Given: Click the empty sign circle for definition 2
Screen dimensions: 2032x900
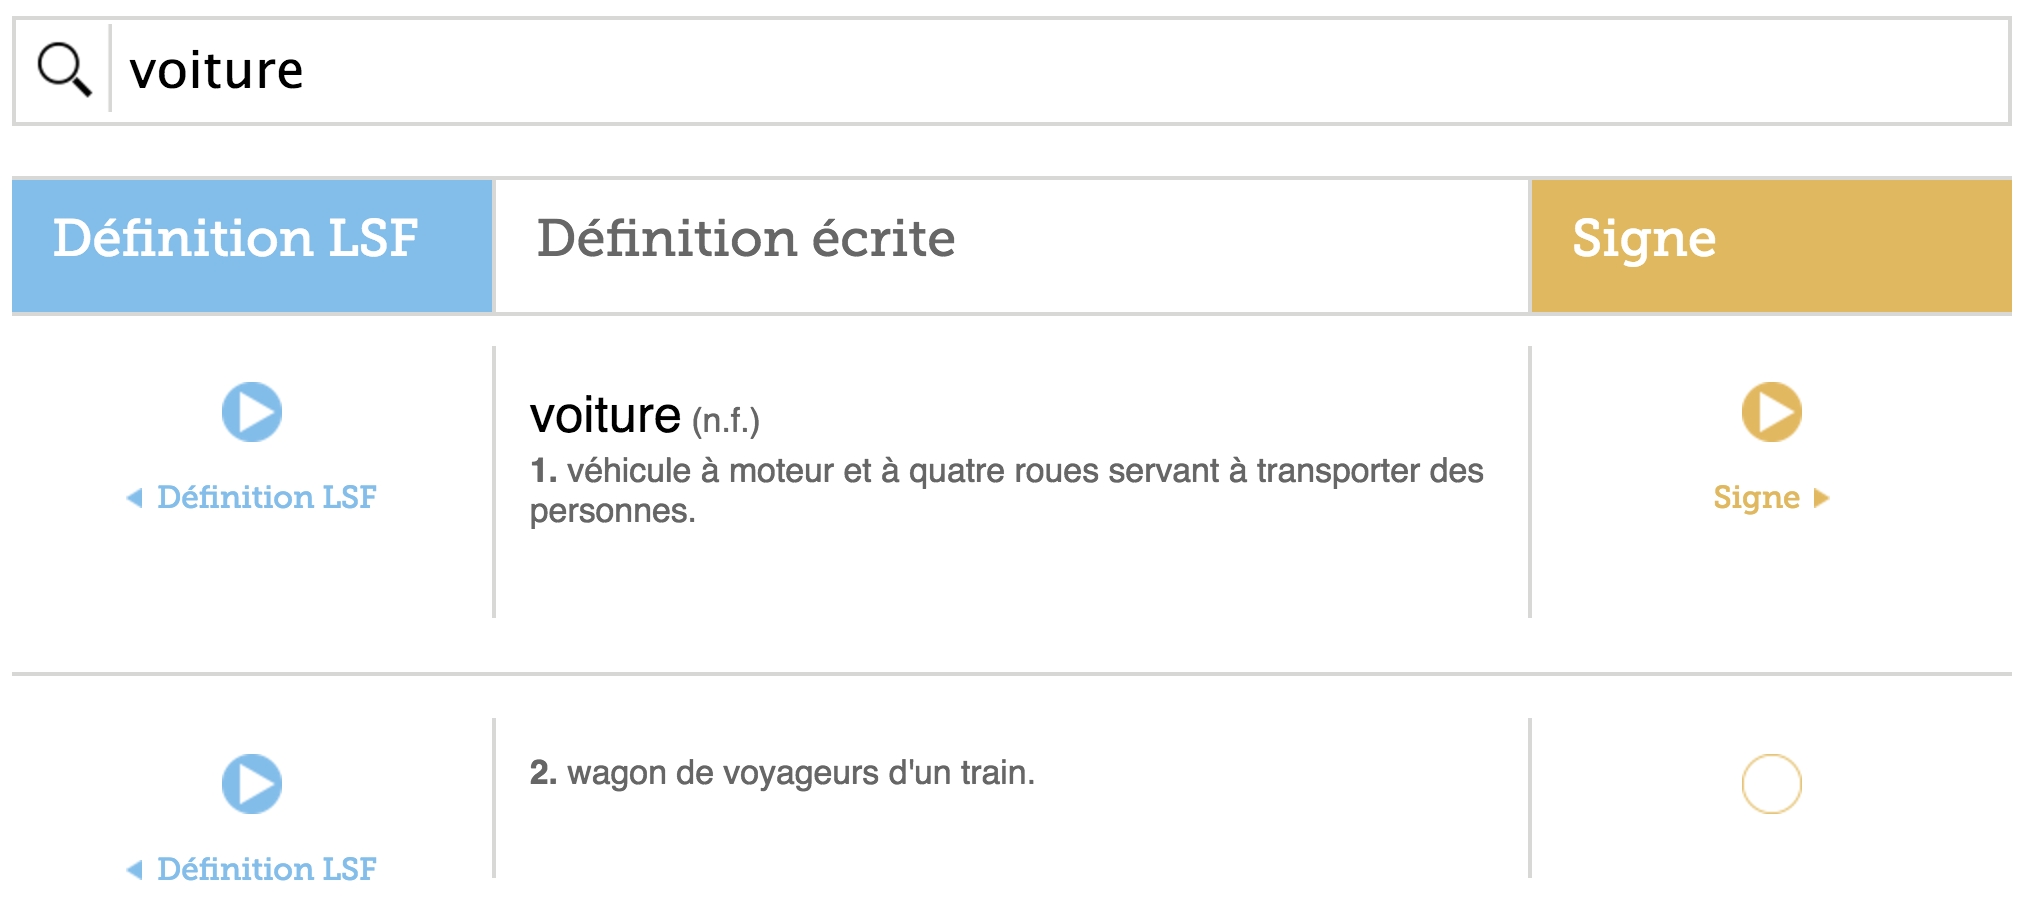Looking at the screenshot, I should (x=1771, y=784).
